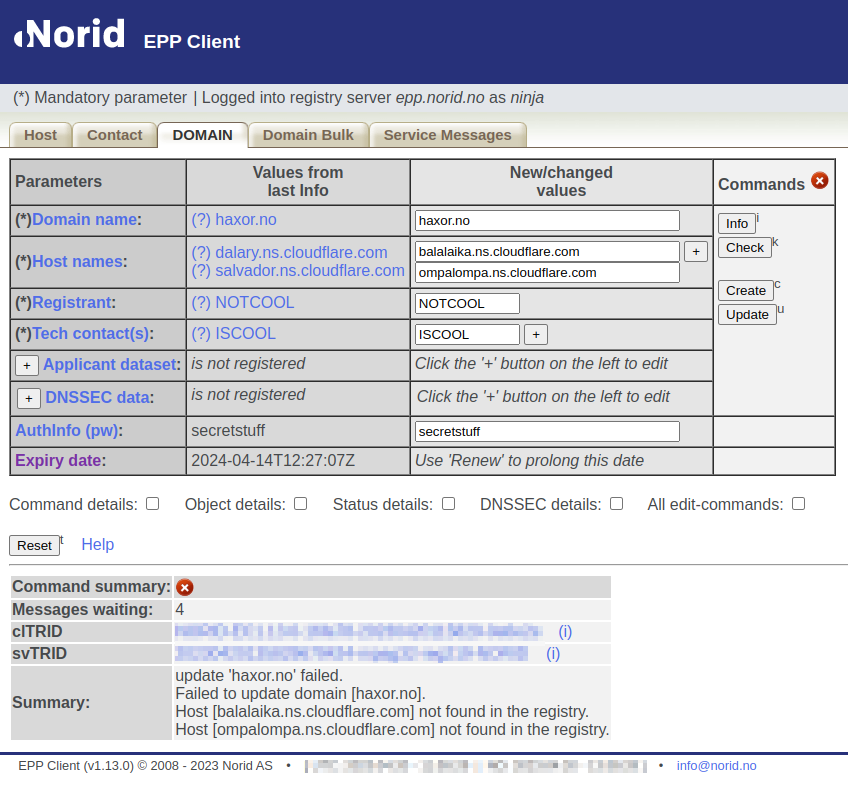The width and height of the screenshot is (848, 787).
Task: Click the red close icon beside Commands
Action: coord(819,181)
